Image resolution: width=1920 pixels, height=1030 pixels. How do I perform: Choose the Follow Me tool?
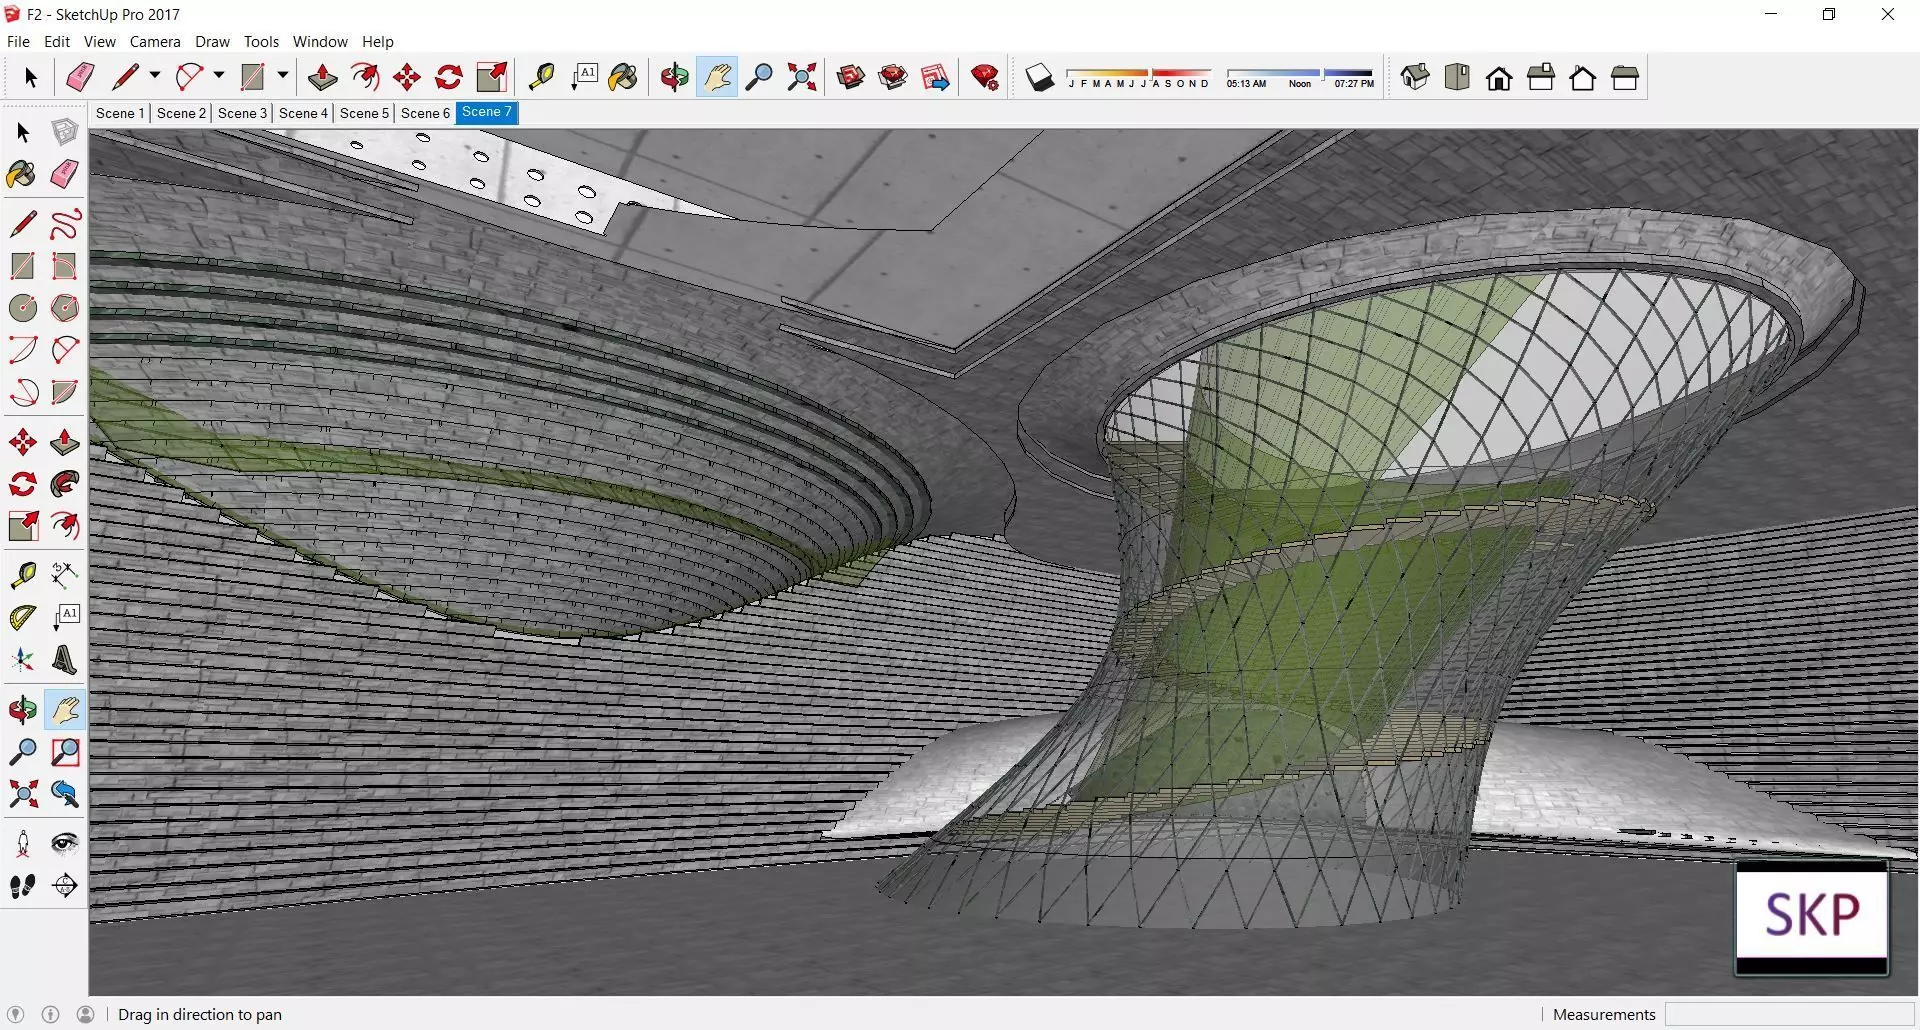point(65,484)
